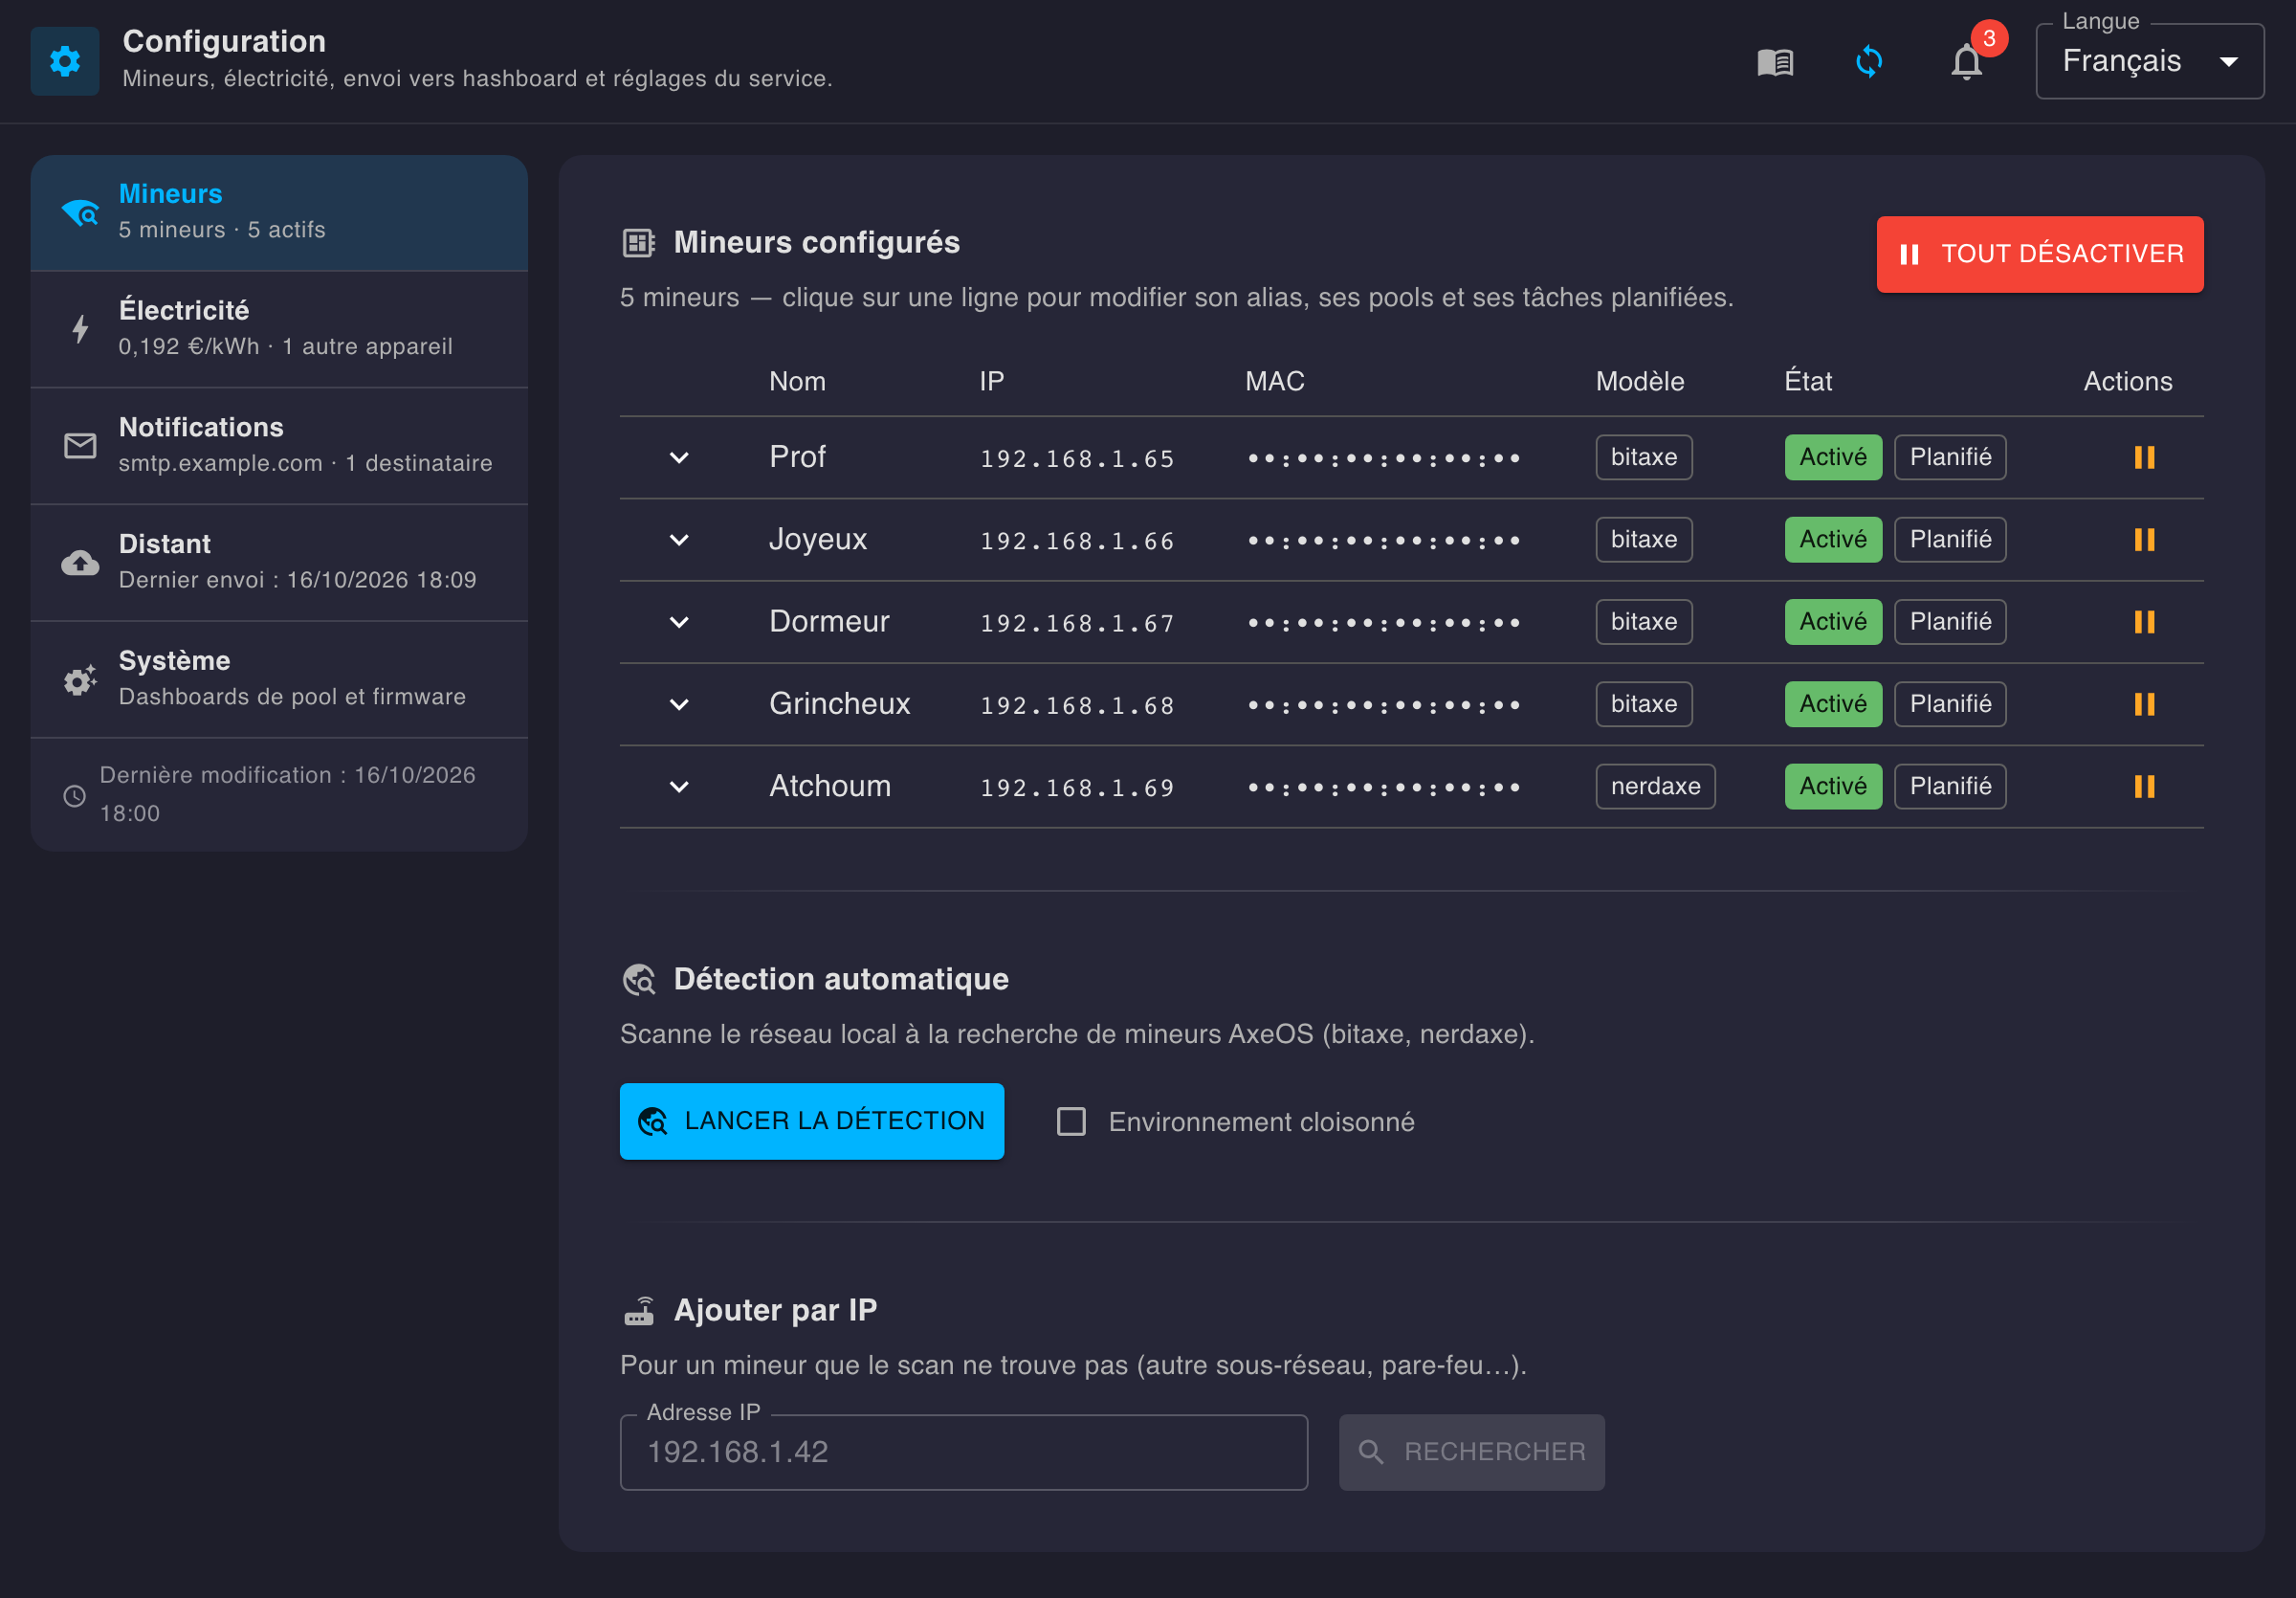Image resolution: width=2296 pixels, height=1598 pixels.
Task: Click IP address 192.168.1.68
Action: click(1077, 706)
